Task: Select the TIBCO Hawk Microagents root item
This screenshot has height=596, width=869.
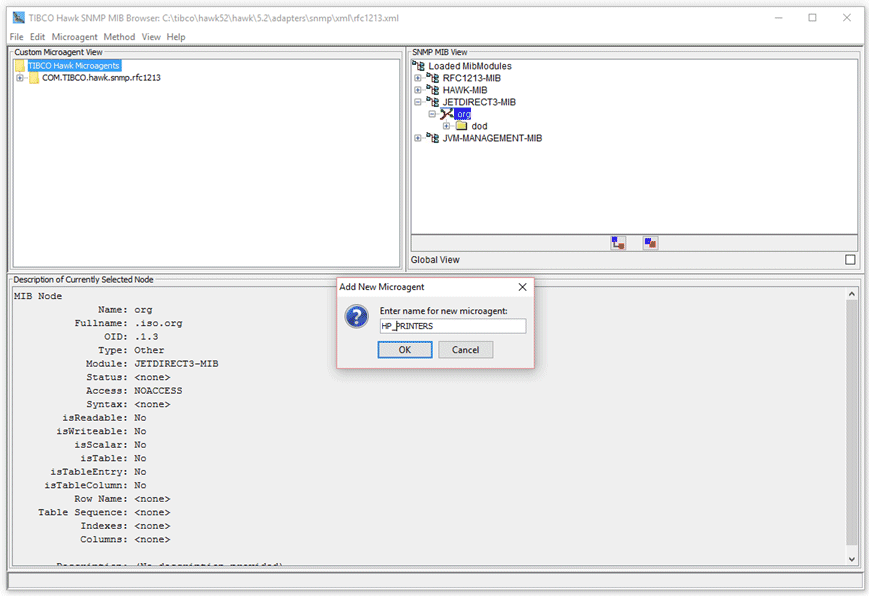Action: click(x=74, y=65)
